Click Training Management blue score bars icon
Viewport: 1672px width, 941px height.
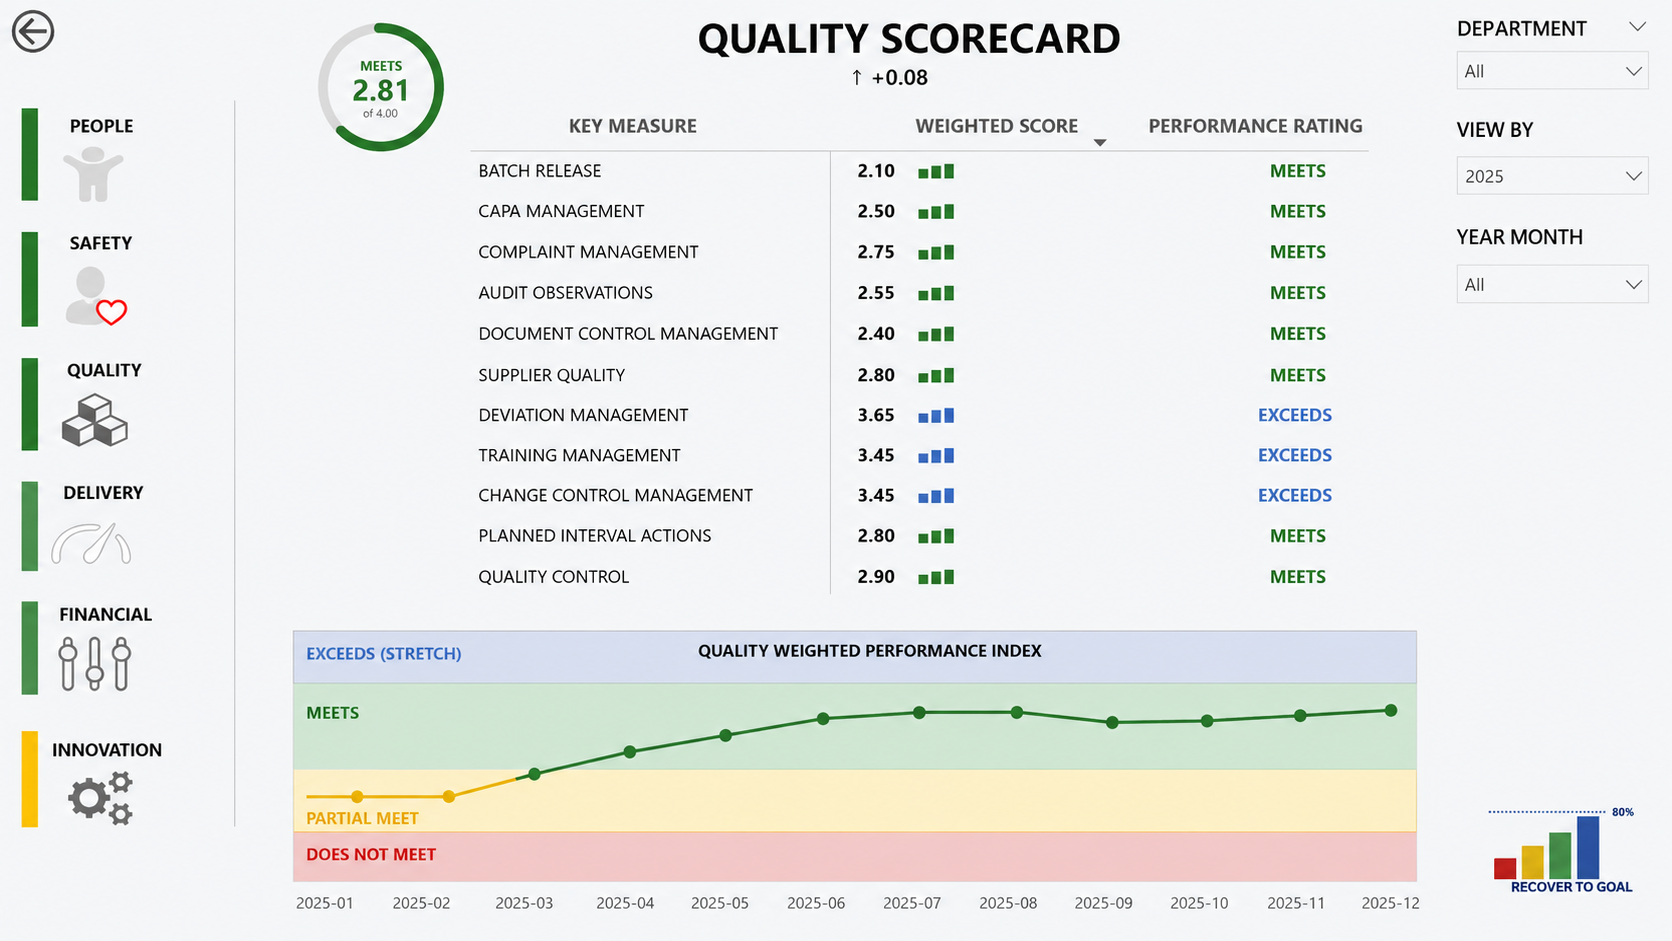point(936,456)
